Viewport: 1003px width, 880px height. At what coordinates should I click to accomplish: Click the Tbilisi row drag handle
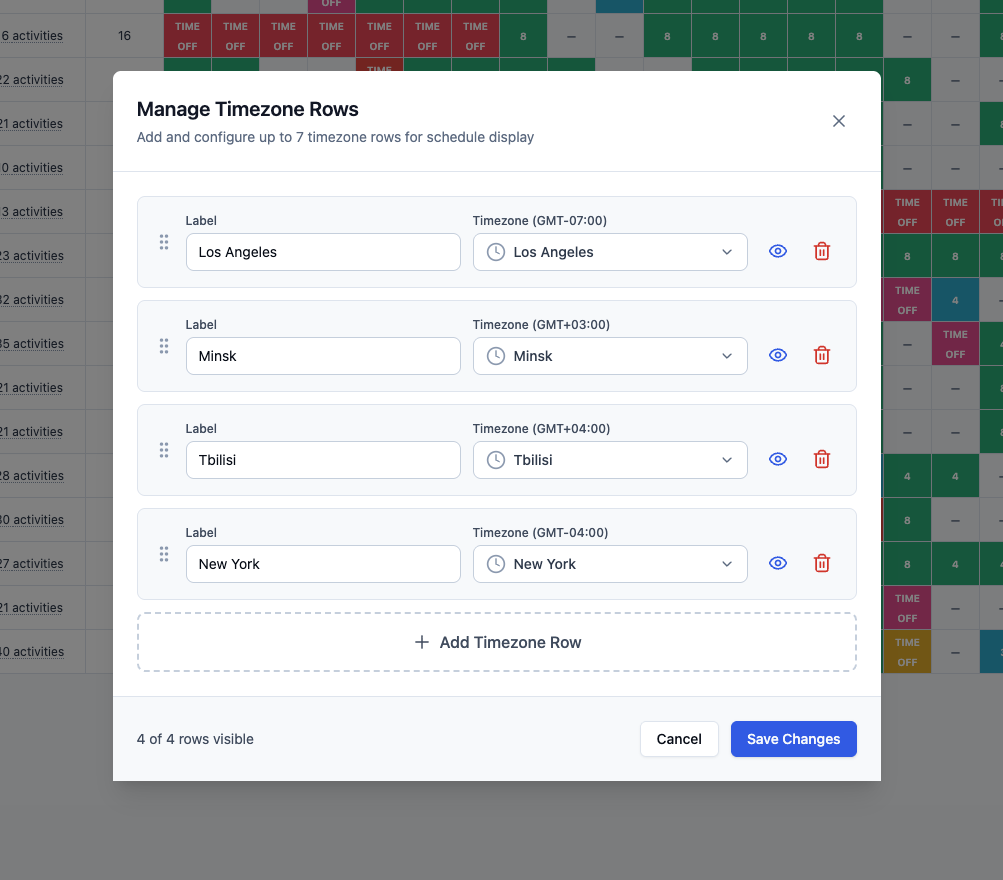164,450
